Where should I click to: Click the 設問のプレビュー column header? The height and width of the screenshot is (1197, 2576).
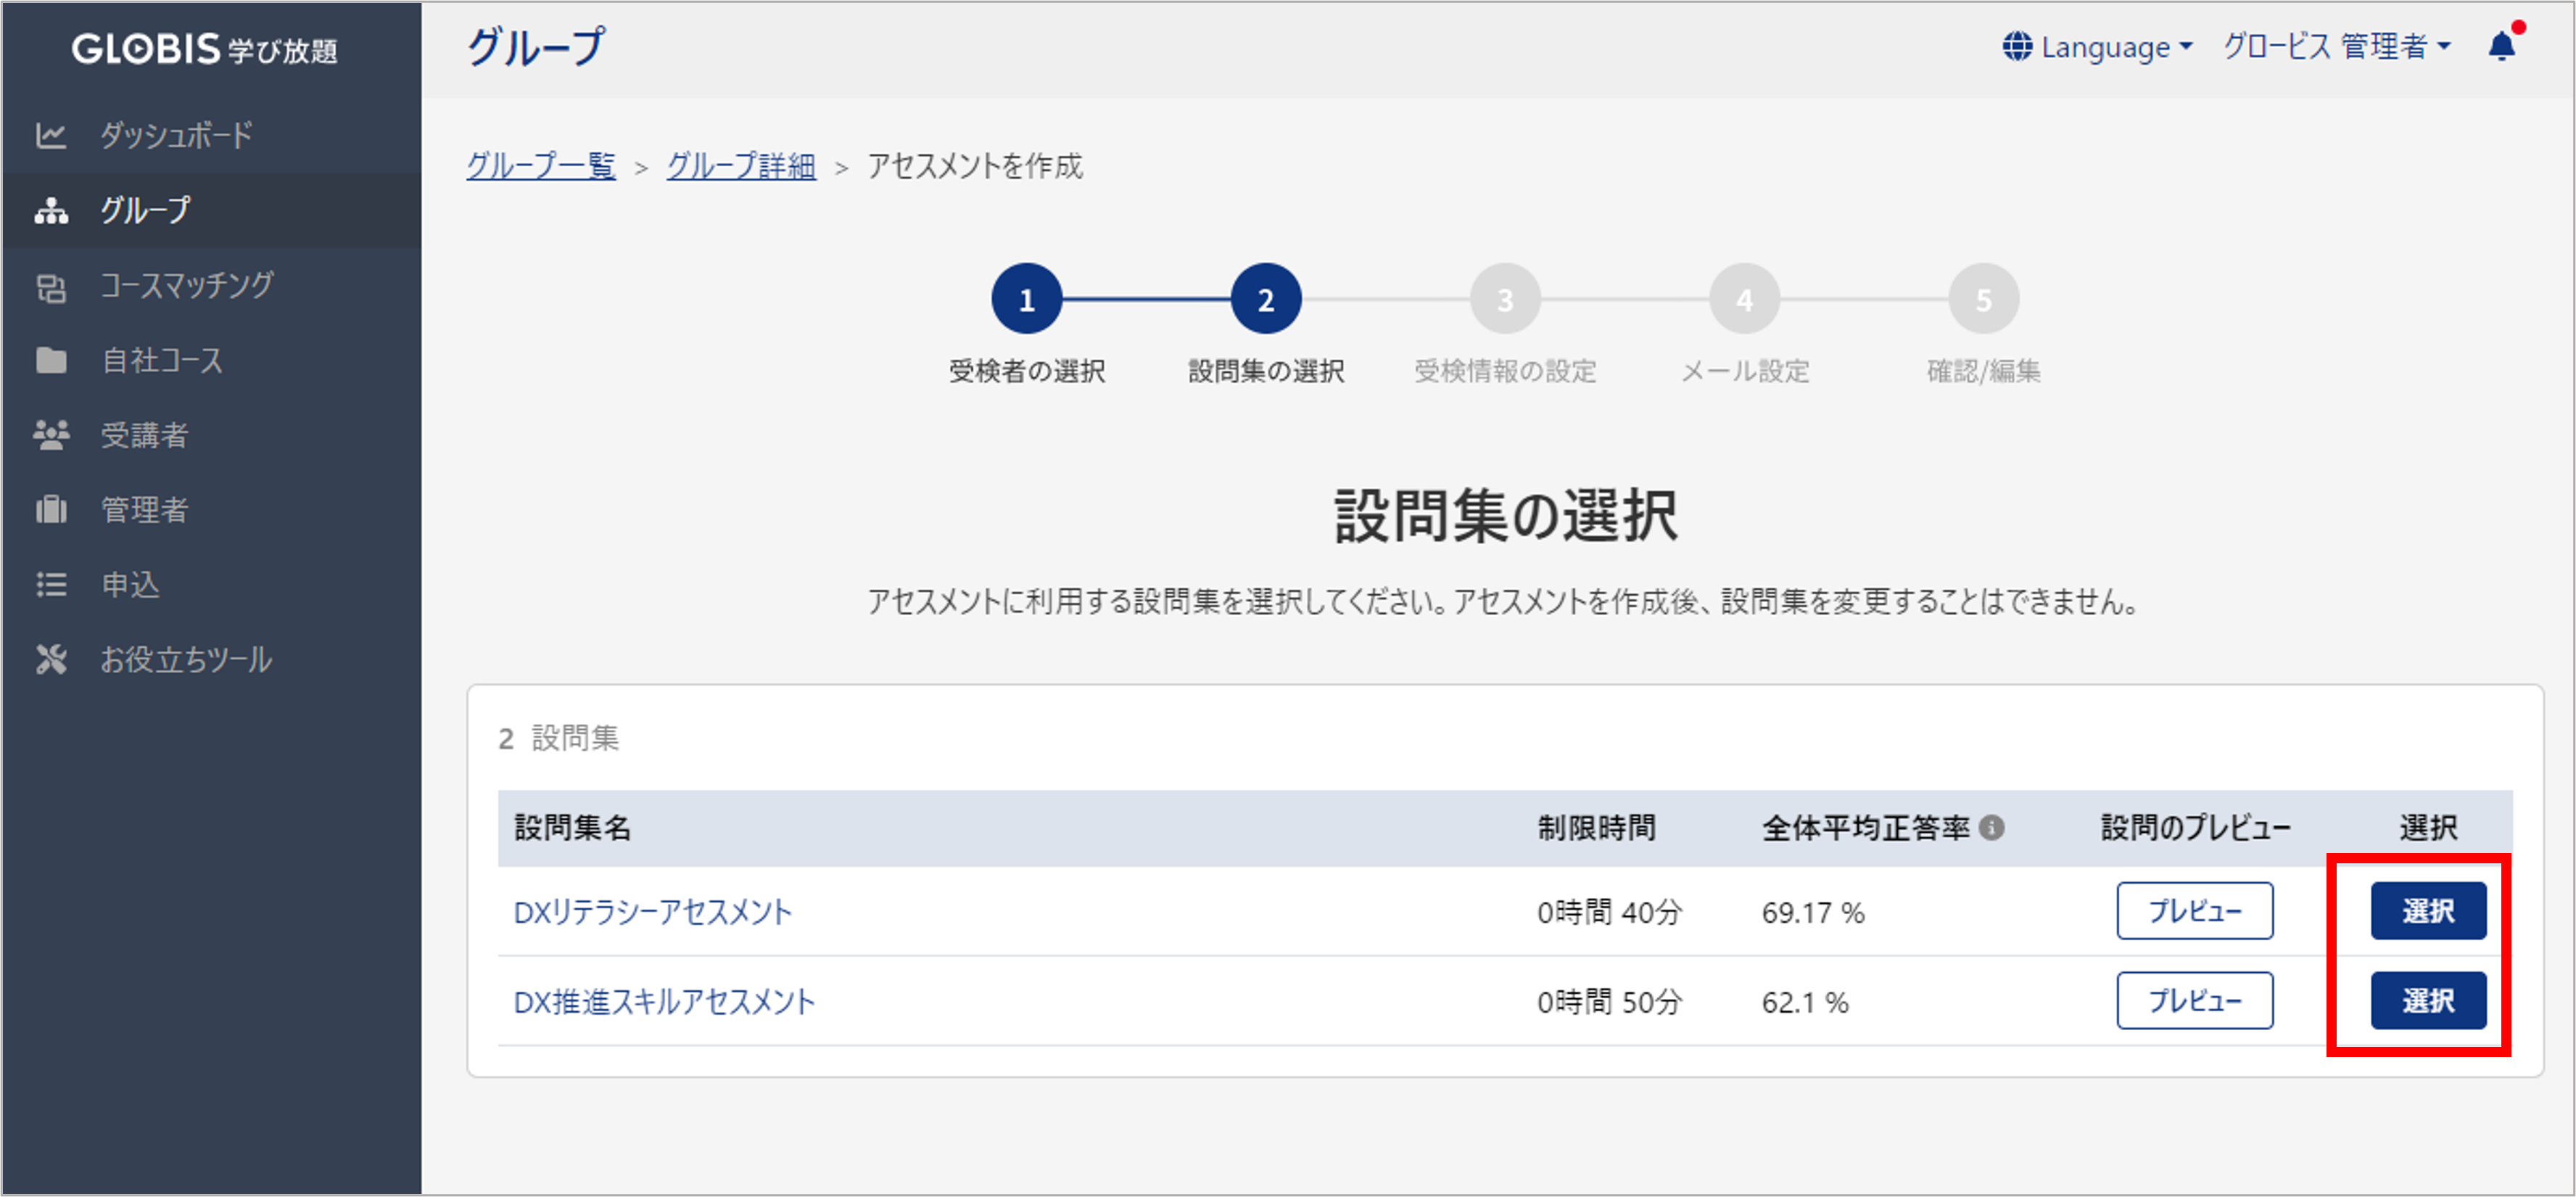(x=2195, y=828)
